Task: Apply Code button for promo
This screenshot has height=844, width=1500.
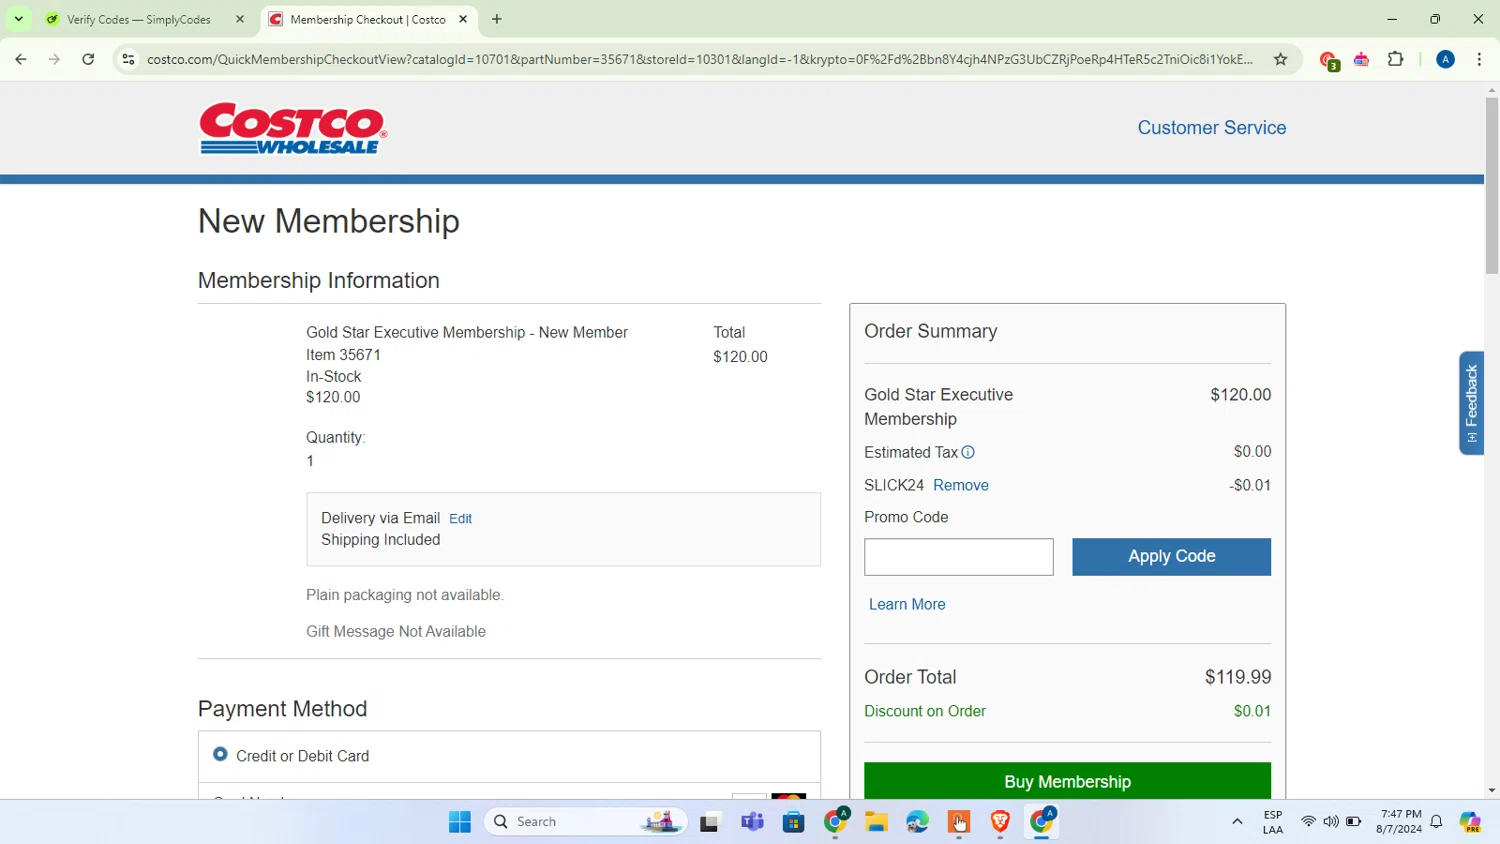Action: tap(1171, 557)
